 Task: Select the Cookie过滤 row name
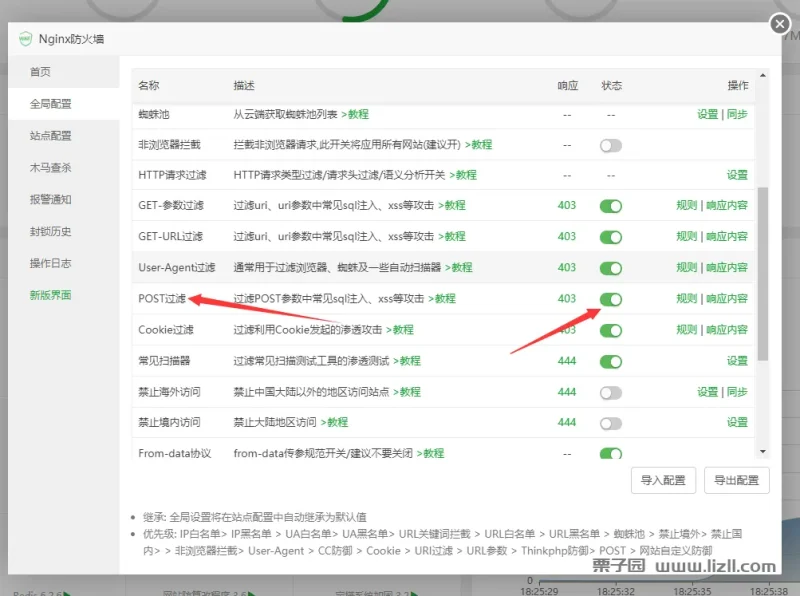tap(166, 330)
